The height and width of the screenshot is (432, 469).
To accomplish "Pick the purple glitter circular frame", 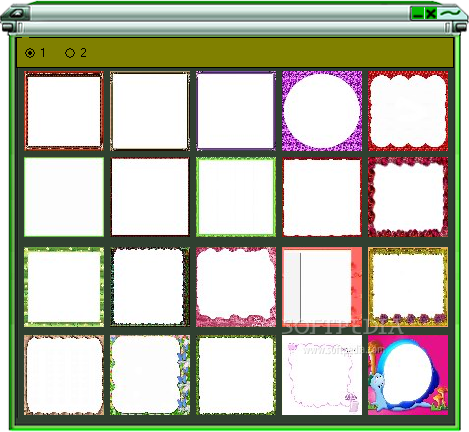I will click(x=322, y=111).
